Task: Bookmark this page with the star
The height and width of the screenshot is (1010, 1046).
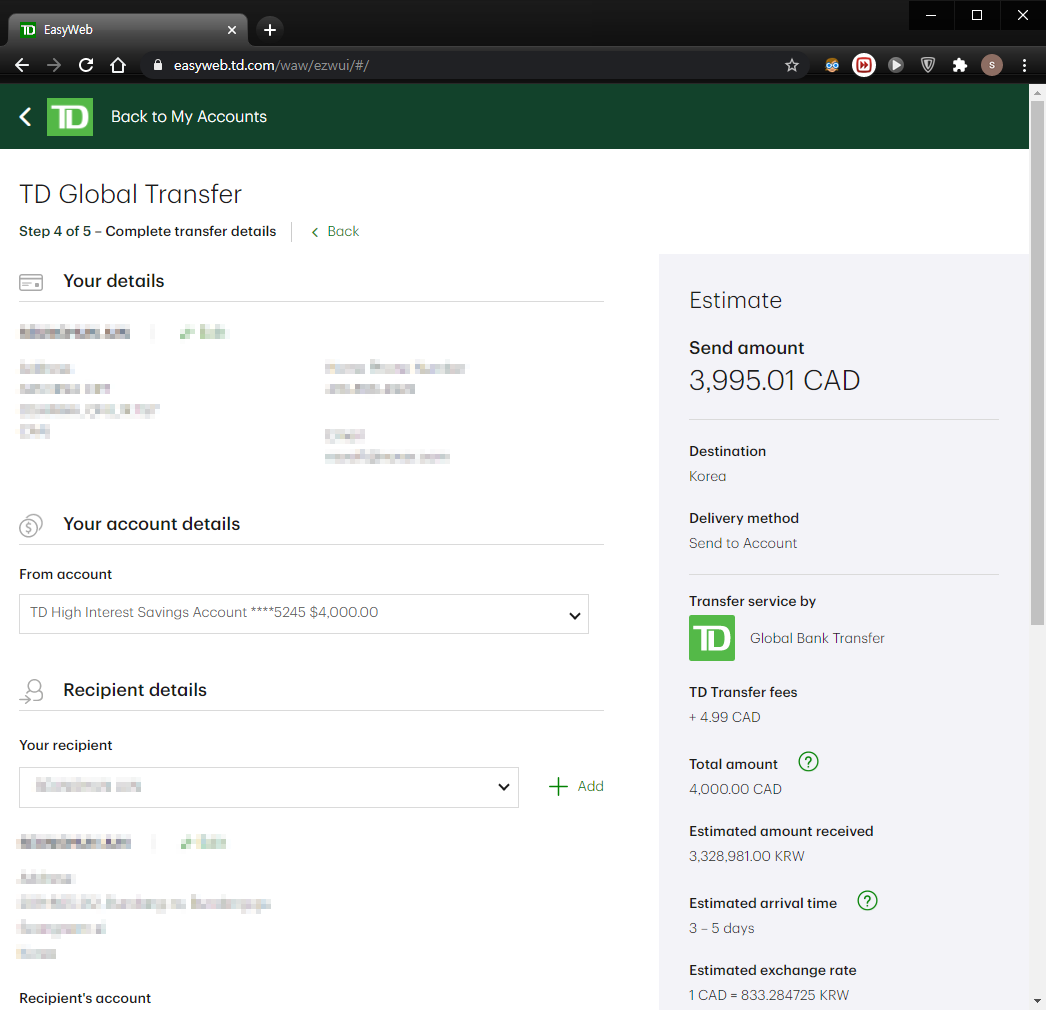Action: point(792,65)
